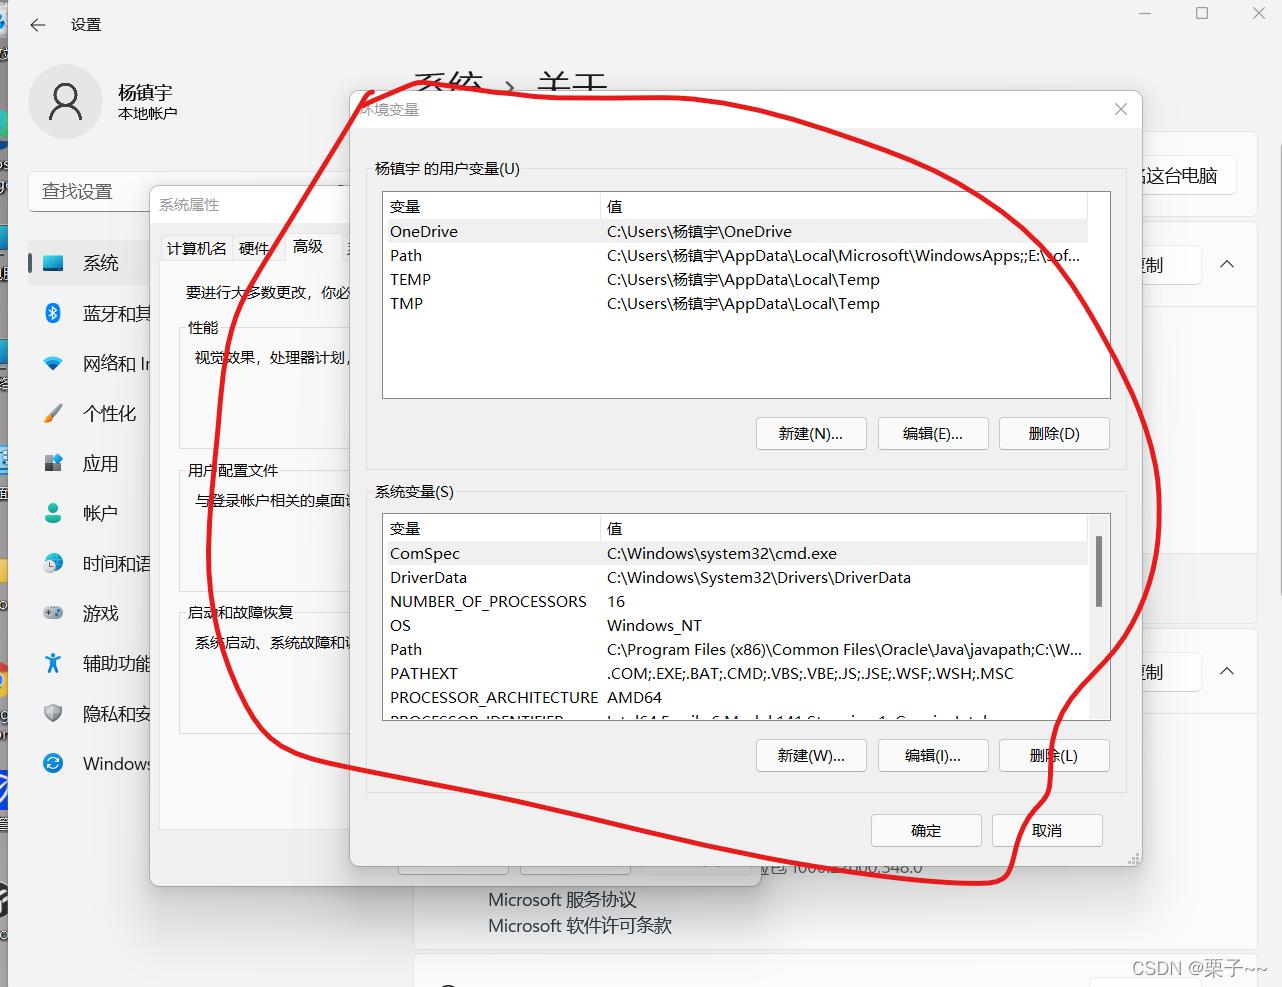Screen dimensions: 1282x987
Task: Select the OneDrive user variable row
Action: (735, 232)
